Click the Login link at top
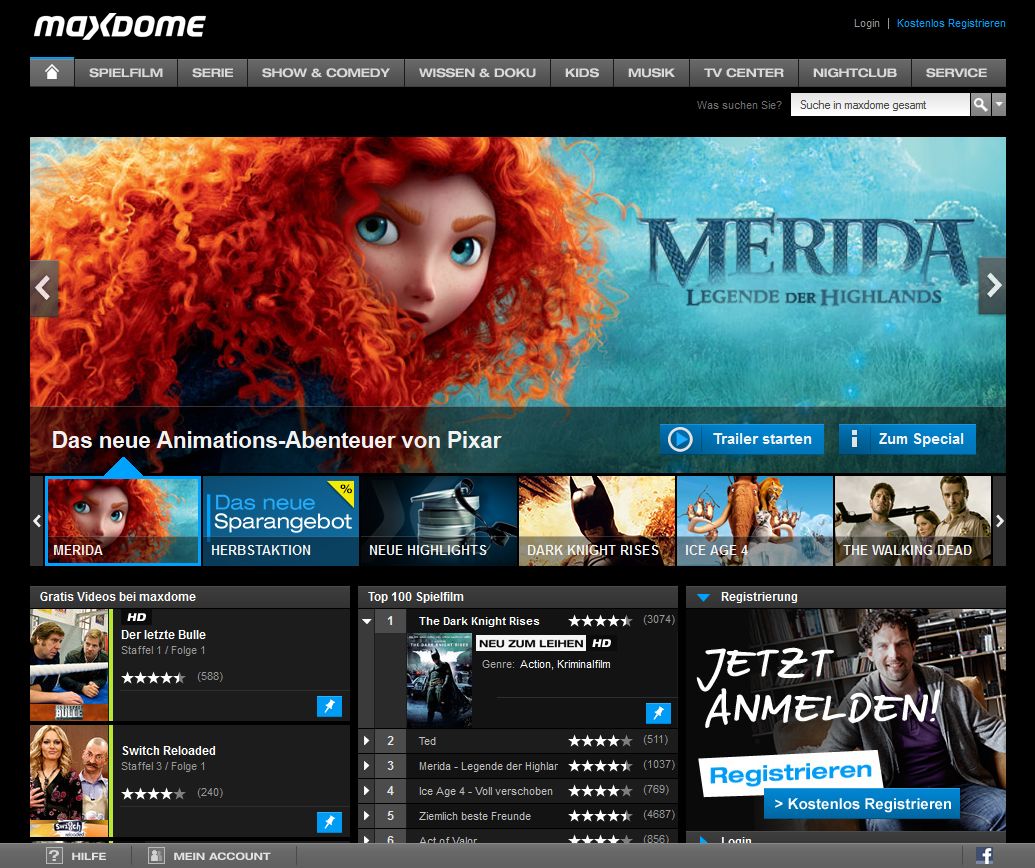Viewport: 1035px width, 868px height. tap(867, 23)
